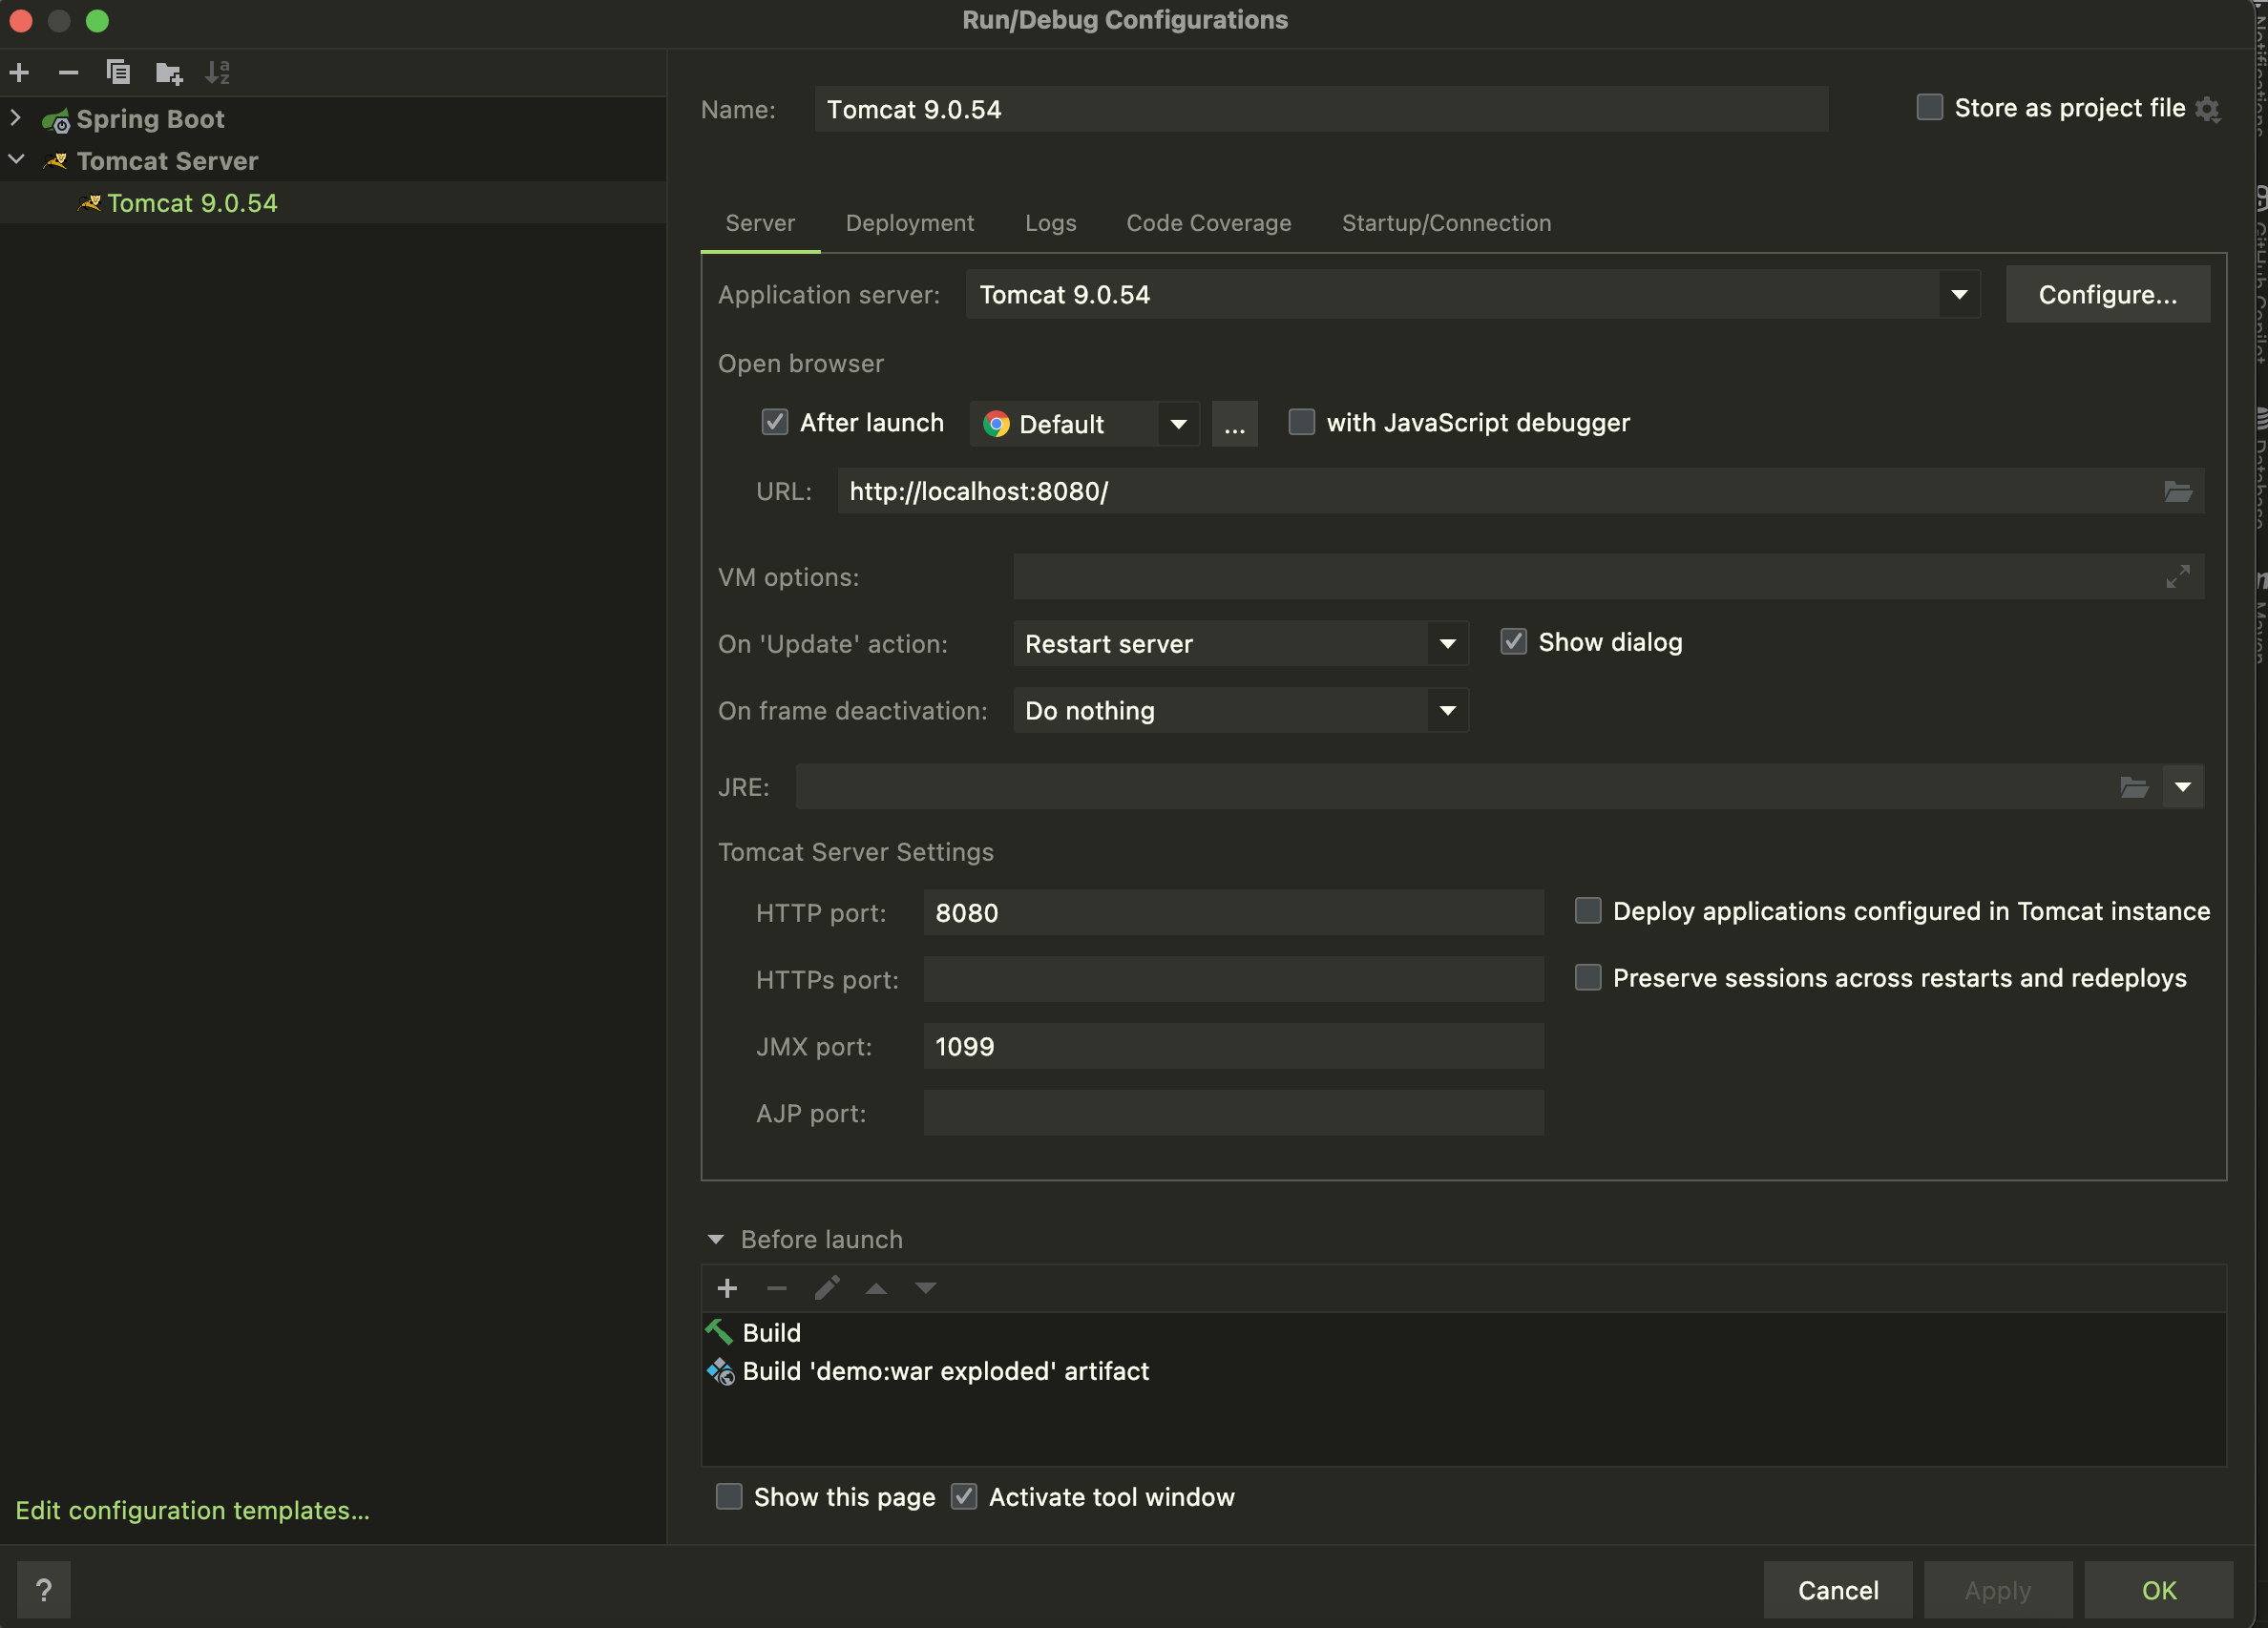The width and height of the screenshot is (2268, 1628).
Task: Browse for URL with folder icon
Action: coord(2178,491)
